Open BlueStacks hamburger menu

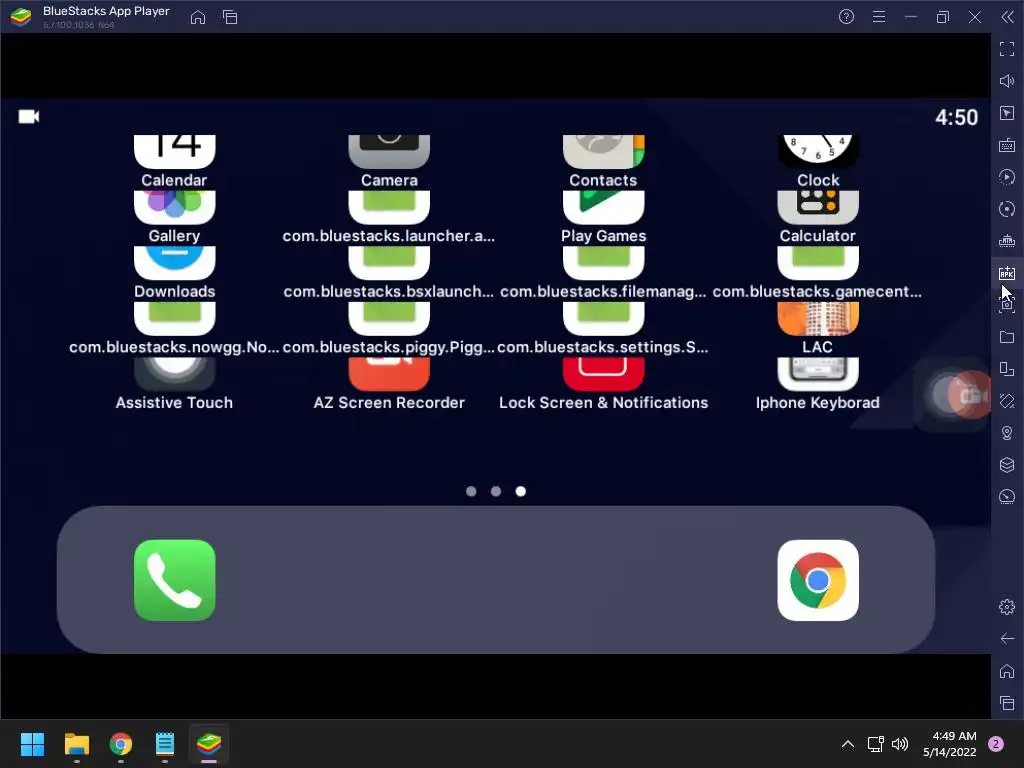[x=879, y=17]
